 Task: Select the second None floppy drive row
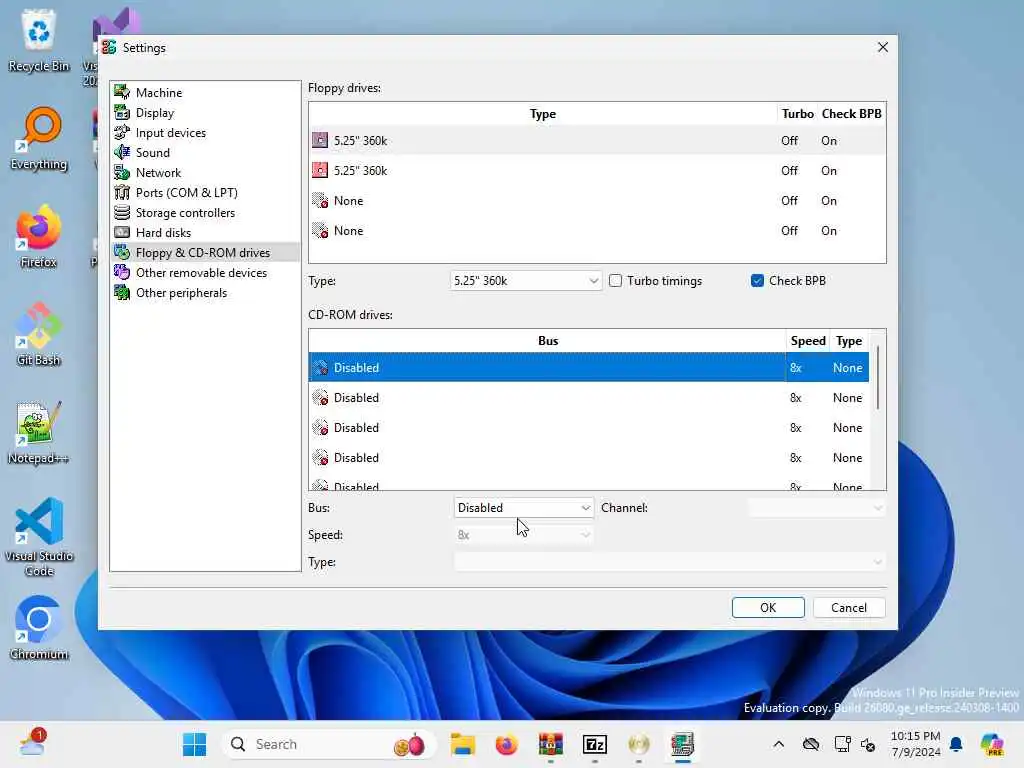click(x=597, y=231)
